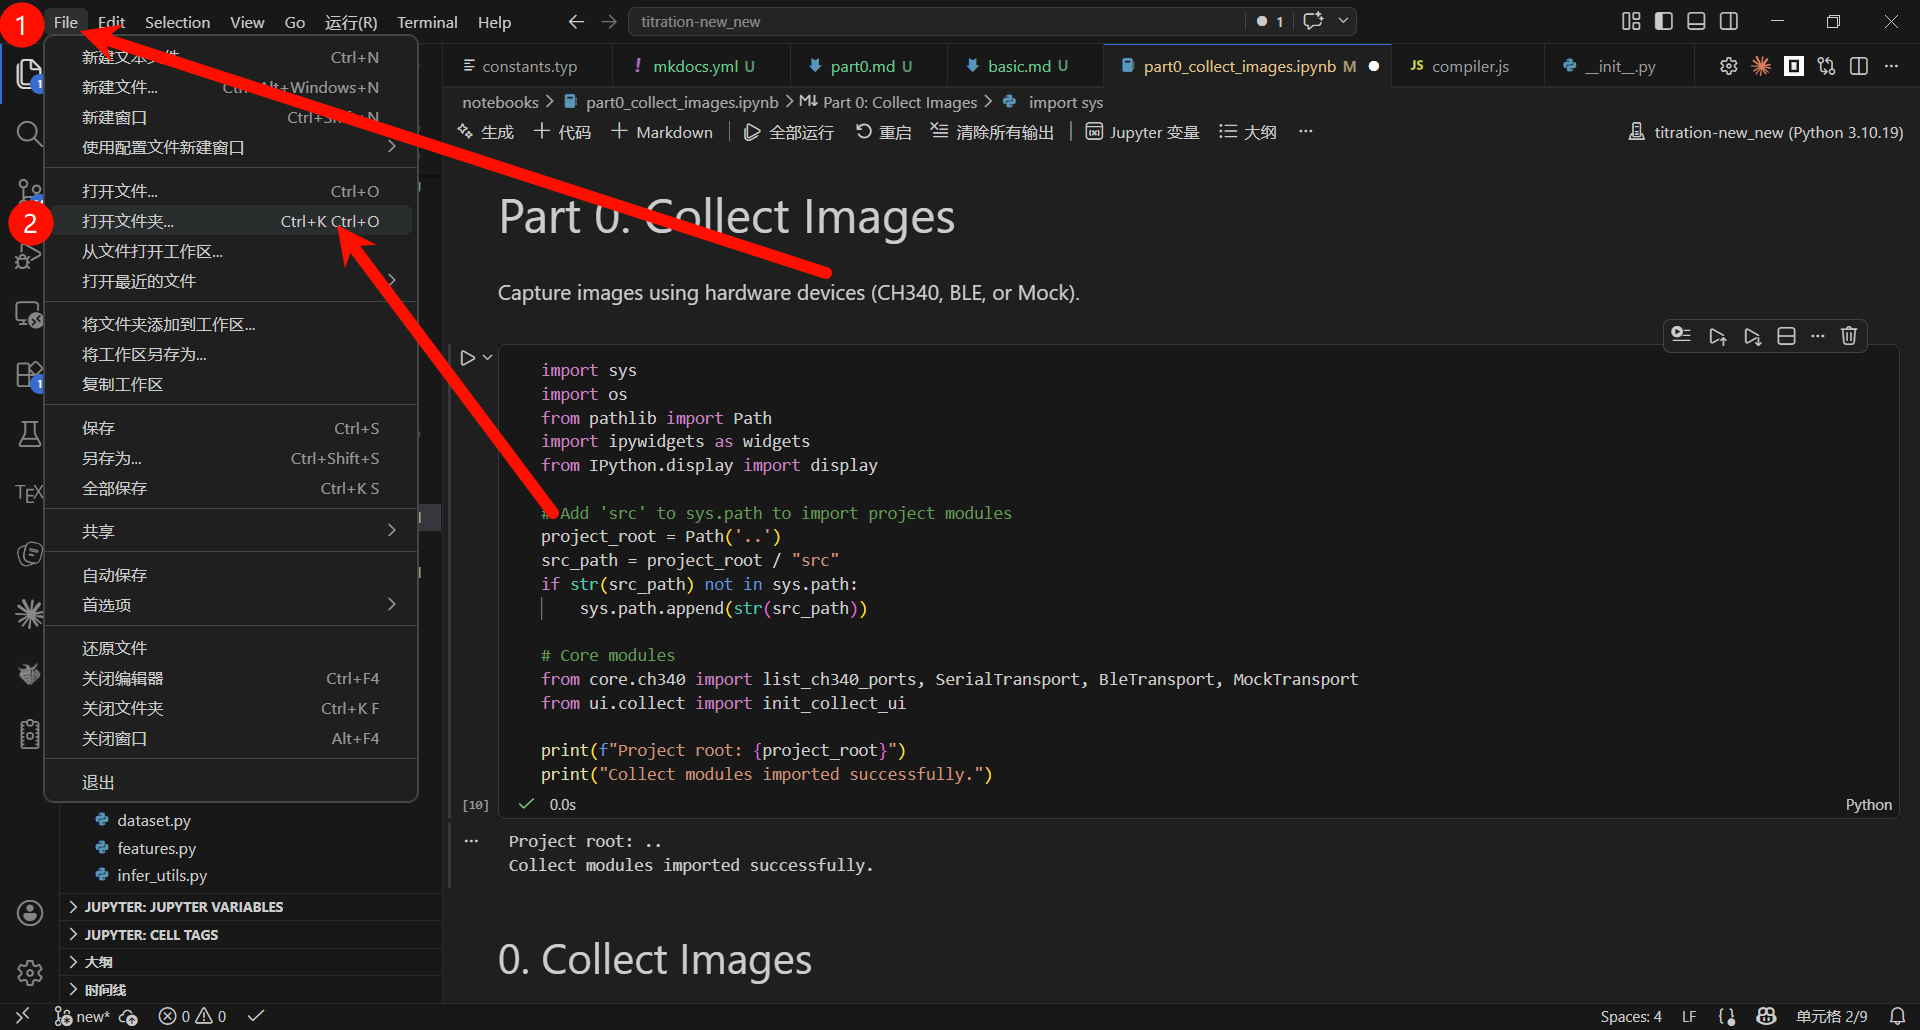Open Manage gear in activity bar

pyautogui.click(x=30, y=972)
